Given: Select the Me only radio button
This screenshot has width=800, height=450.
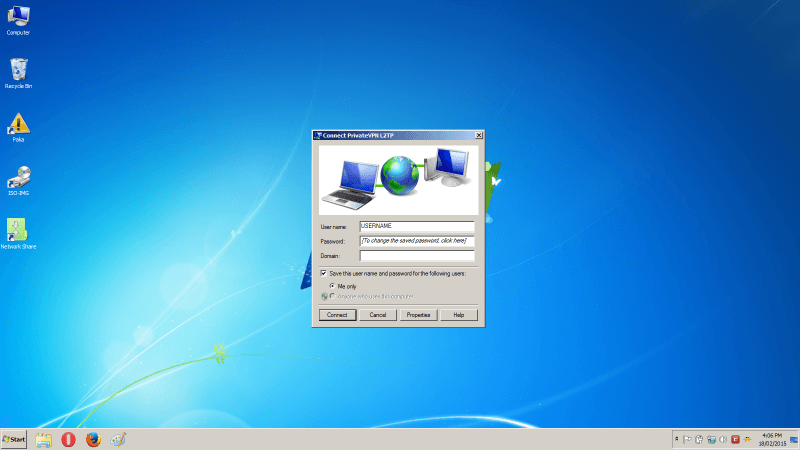Looking at the screenshot, I should tap(333, 285).
